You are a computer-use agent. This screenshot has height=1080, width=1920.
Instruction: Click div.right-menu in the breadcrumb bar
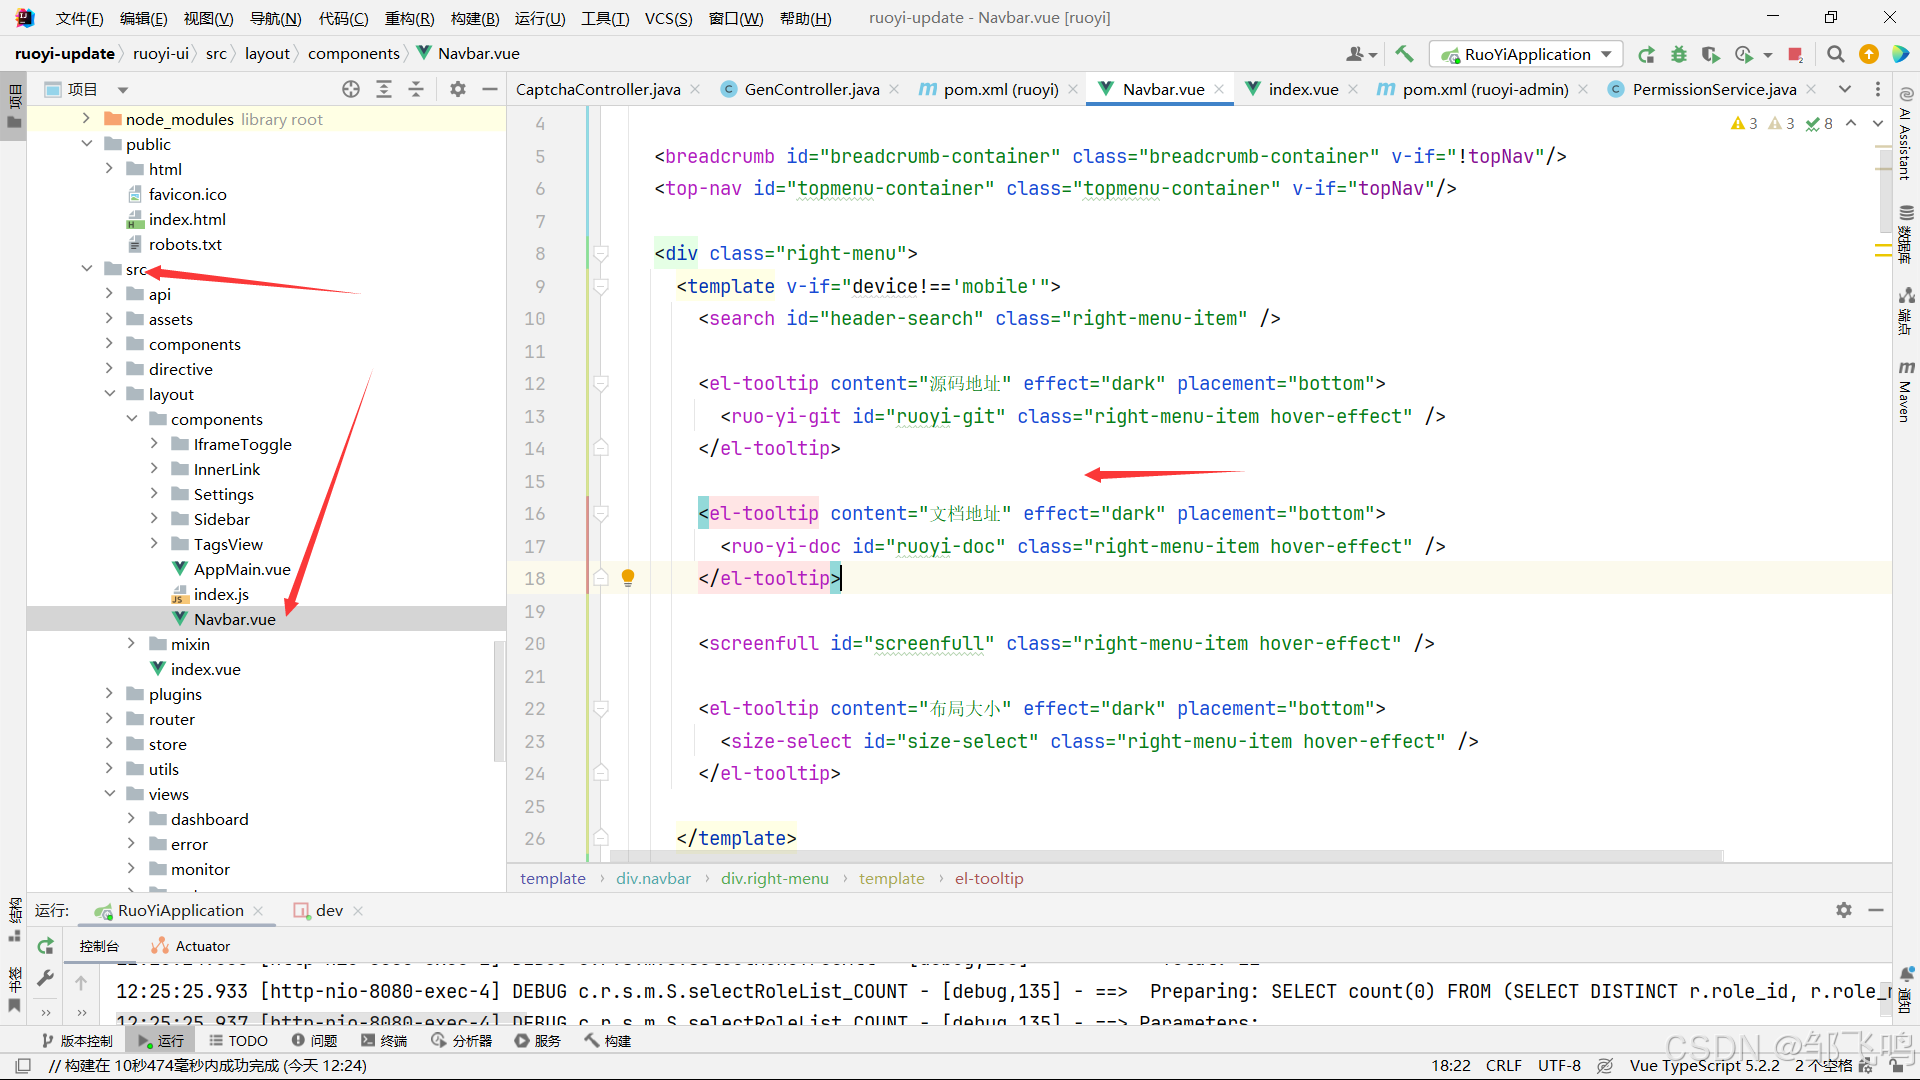[x=775, y=878]
